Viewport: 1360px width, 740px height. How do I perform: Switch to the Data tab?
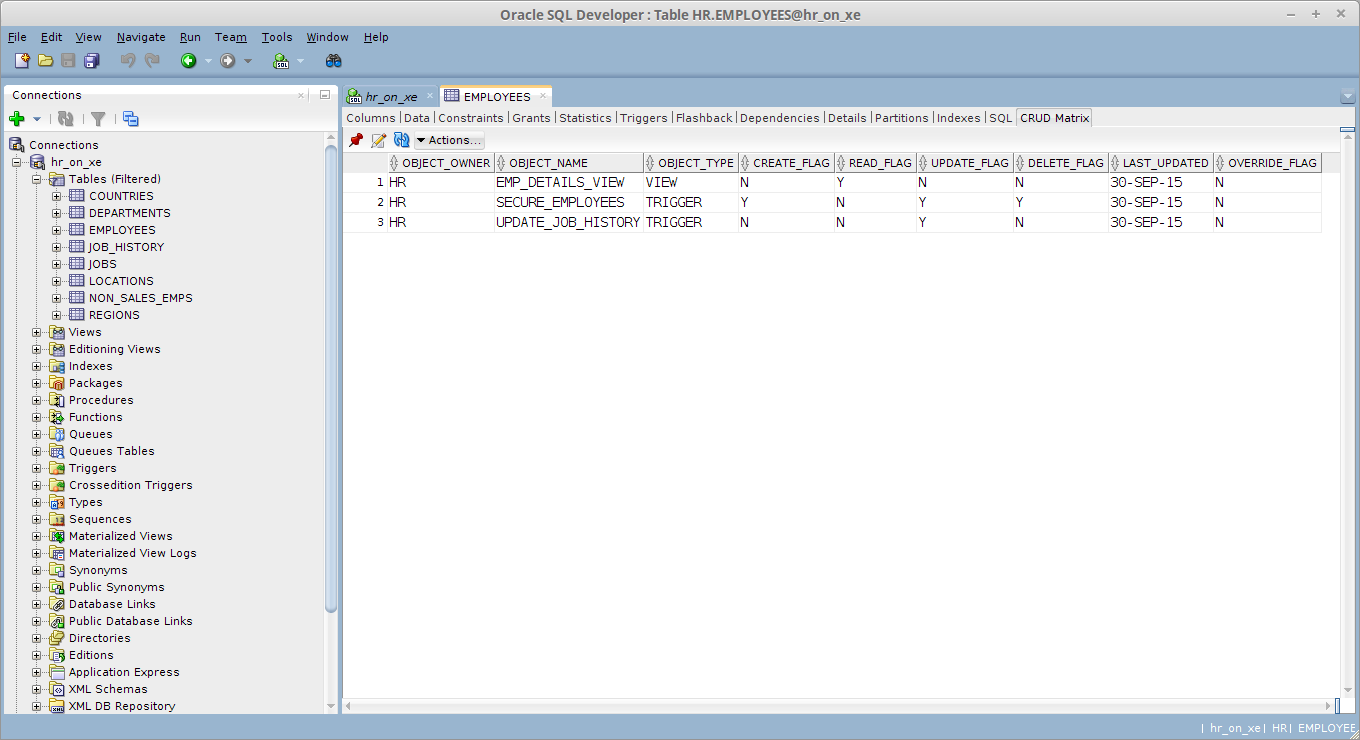coord(417,118)
